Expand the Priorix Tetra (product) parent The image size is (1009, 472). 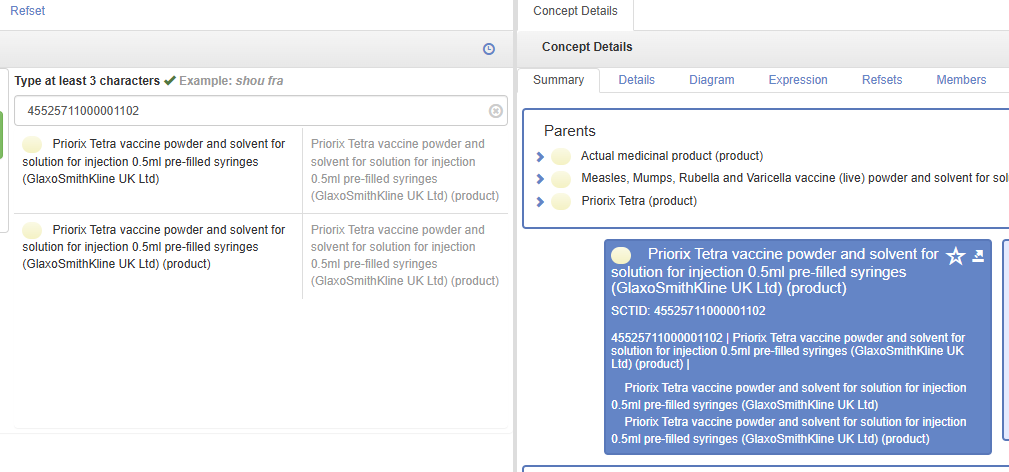[540, 201]
